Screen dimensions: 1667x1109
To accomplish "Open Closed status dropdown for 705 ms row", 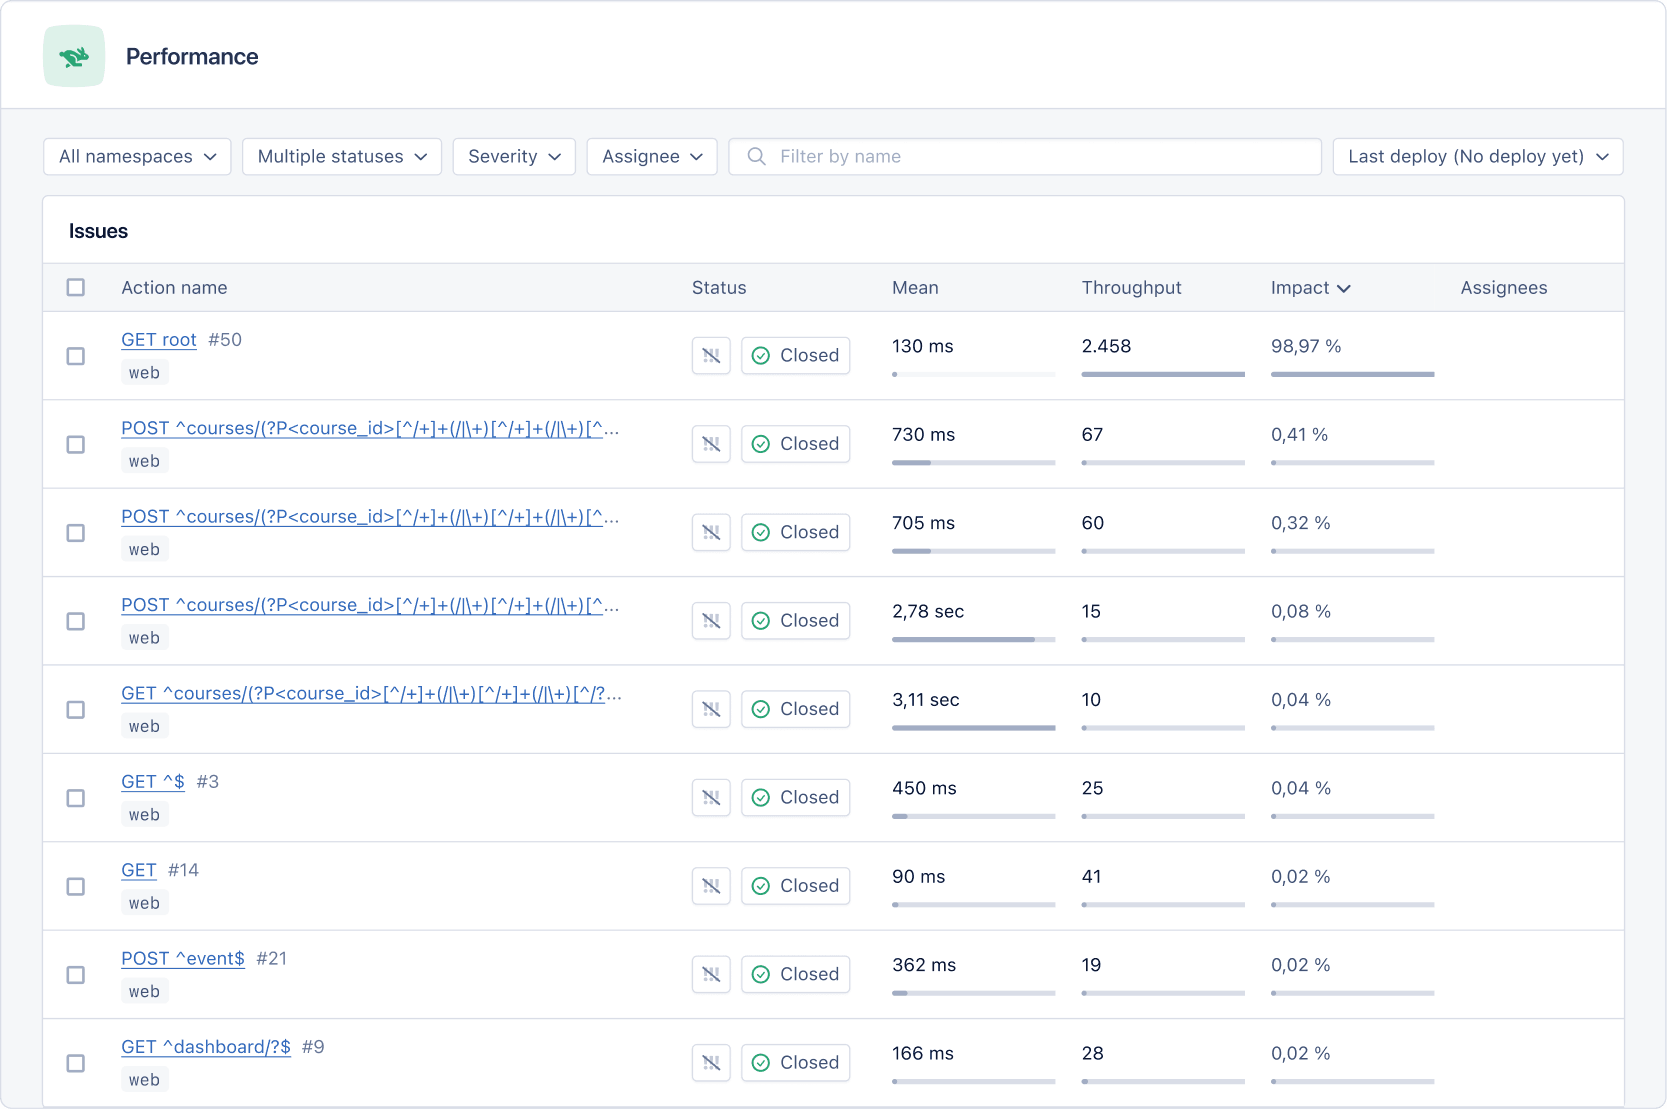I will tap(796, 532).
